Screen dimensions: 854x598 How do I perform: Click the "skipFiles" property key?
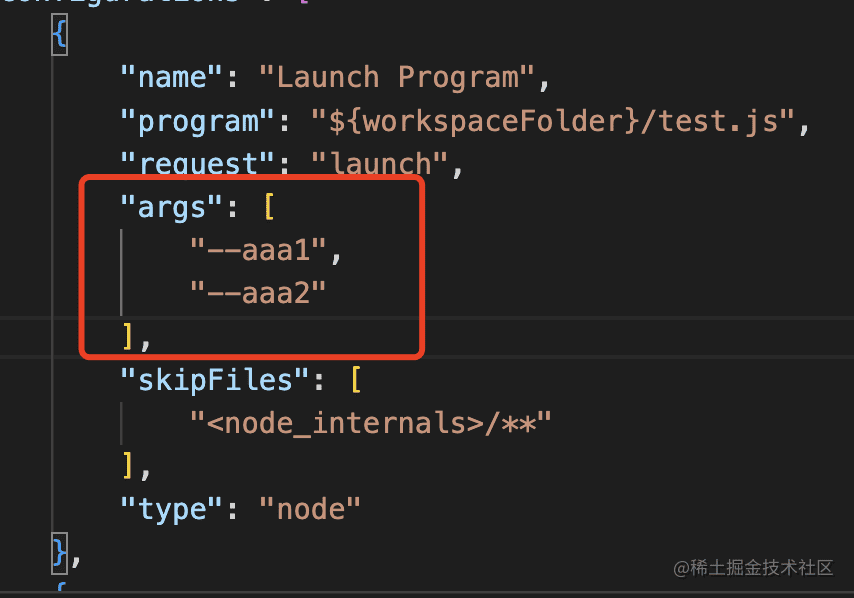[x=216, y=382]
